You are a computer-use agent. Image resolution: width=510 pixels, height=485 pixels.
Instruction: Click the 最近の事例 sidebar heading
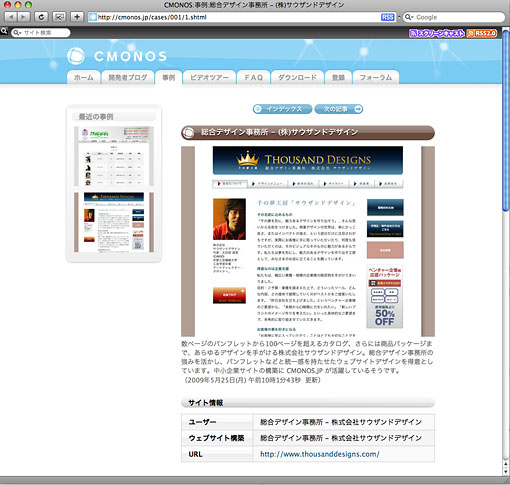click(114, 117)
